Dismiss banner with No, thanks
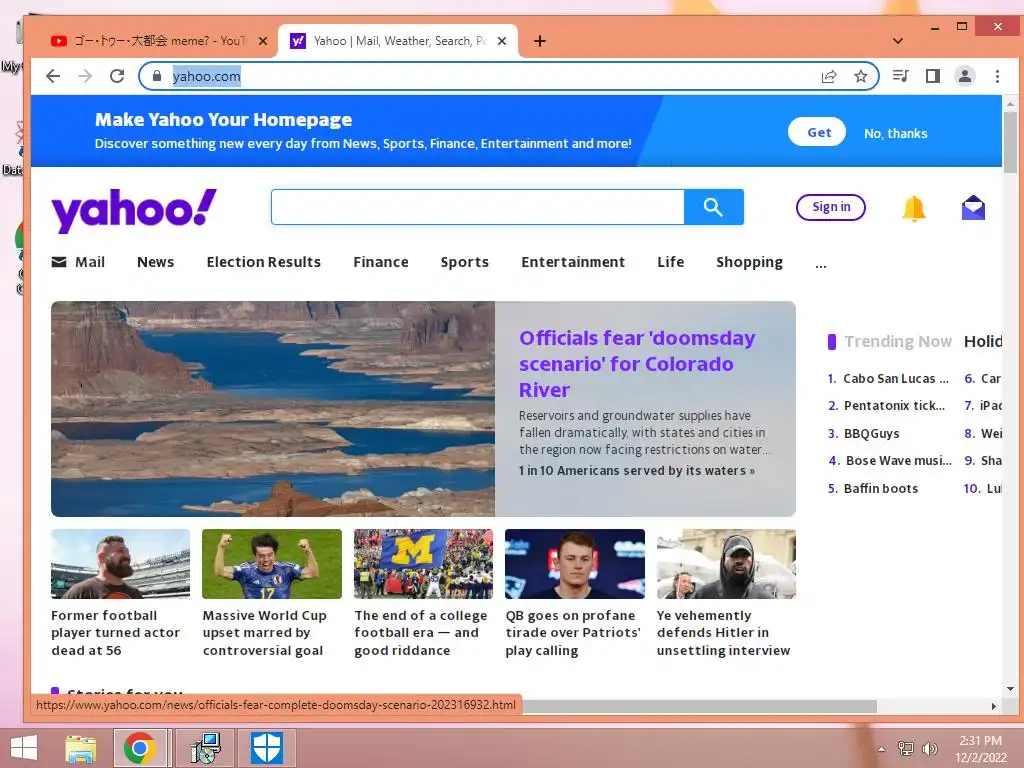 click(x=895, y=133)
